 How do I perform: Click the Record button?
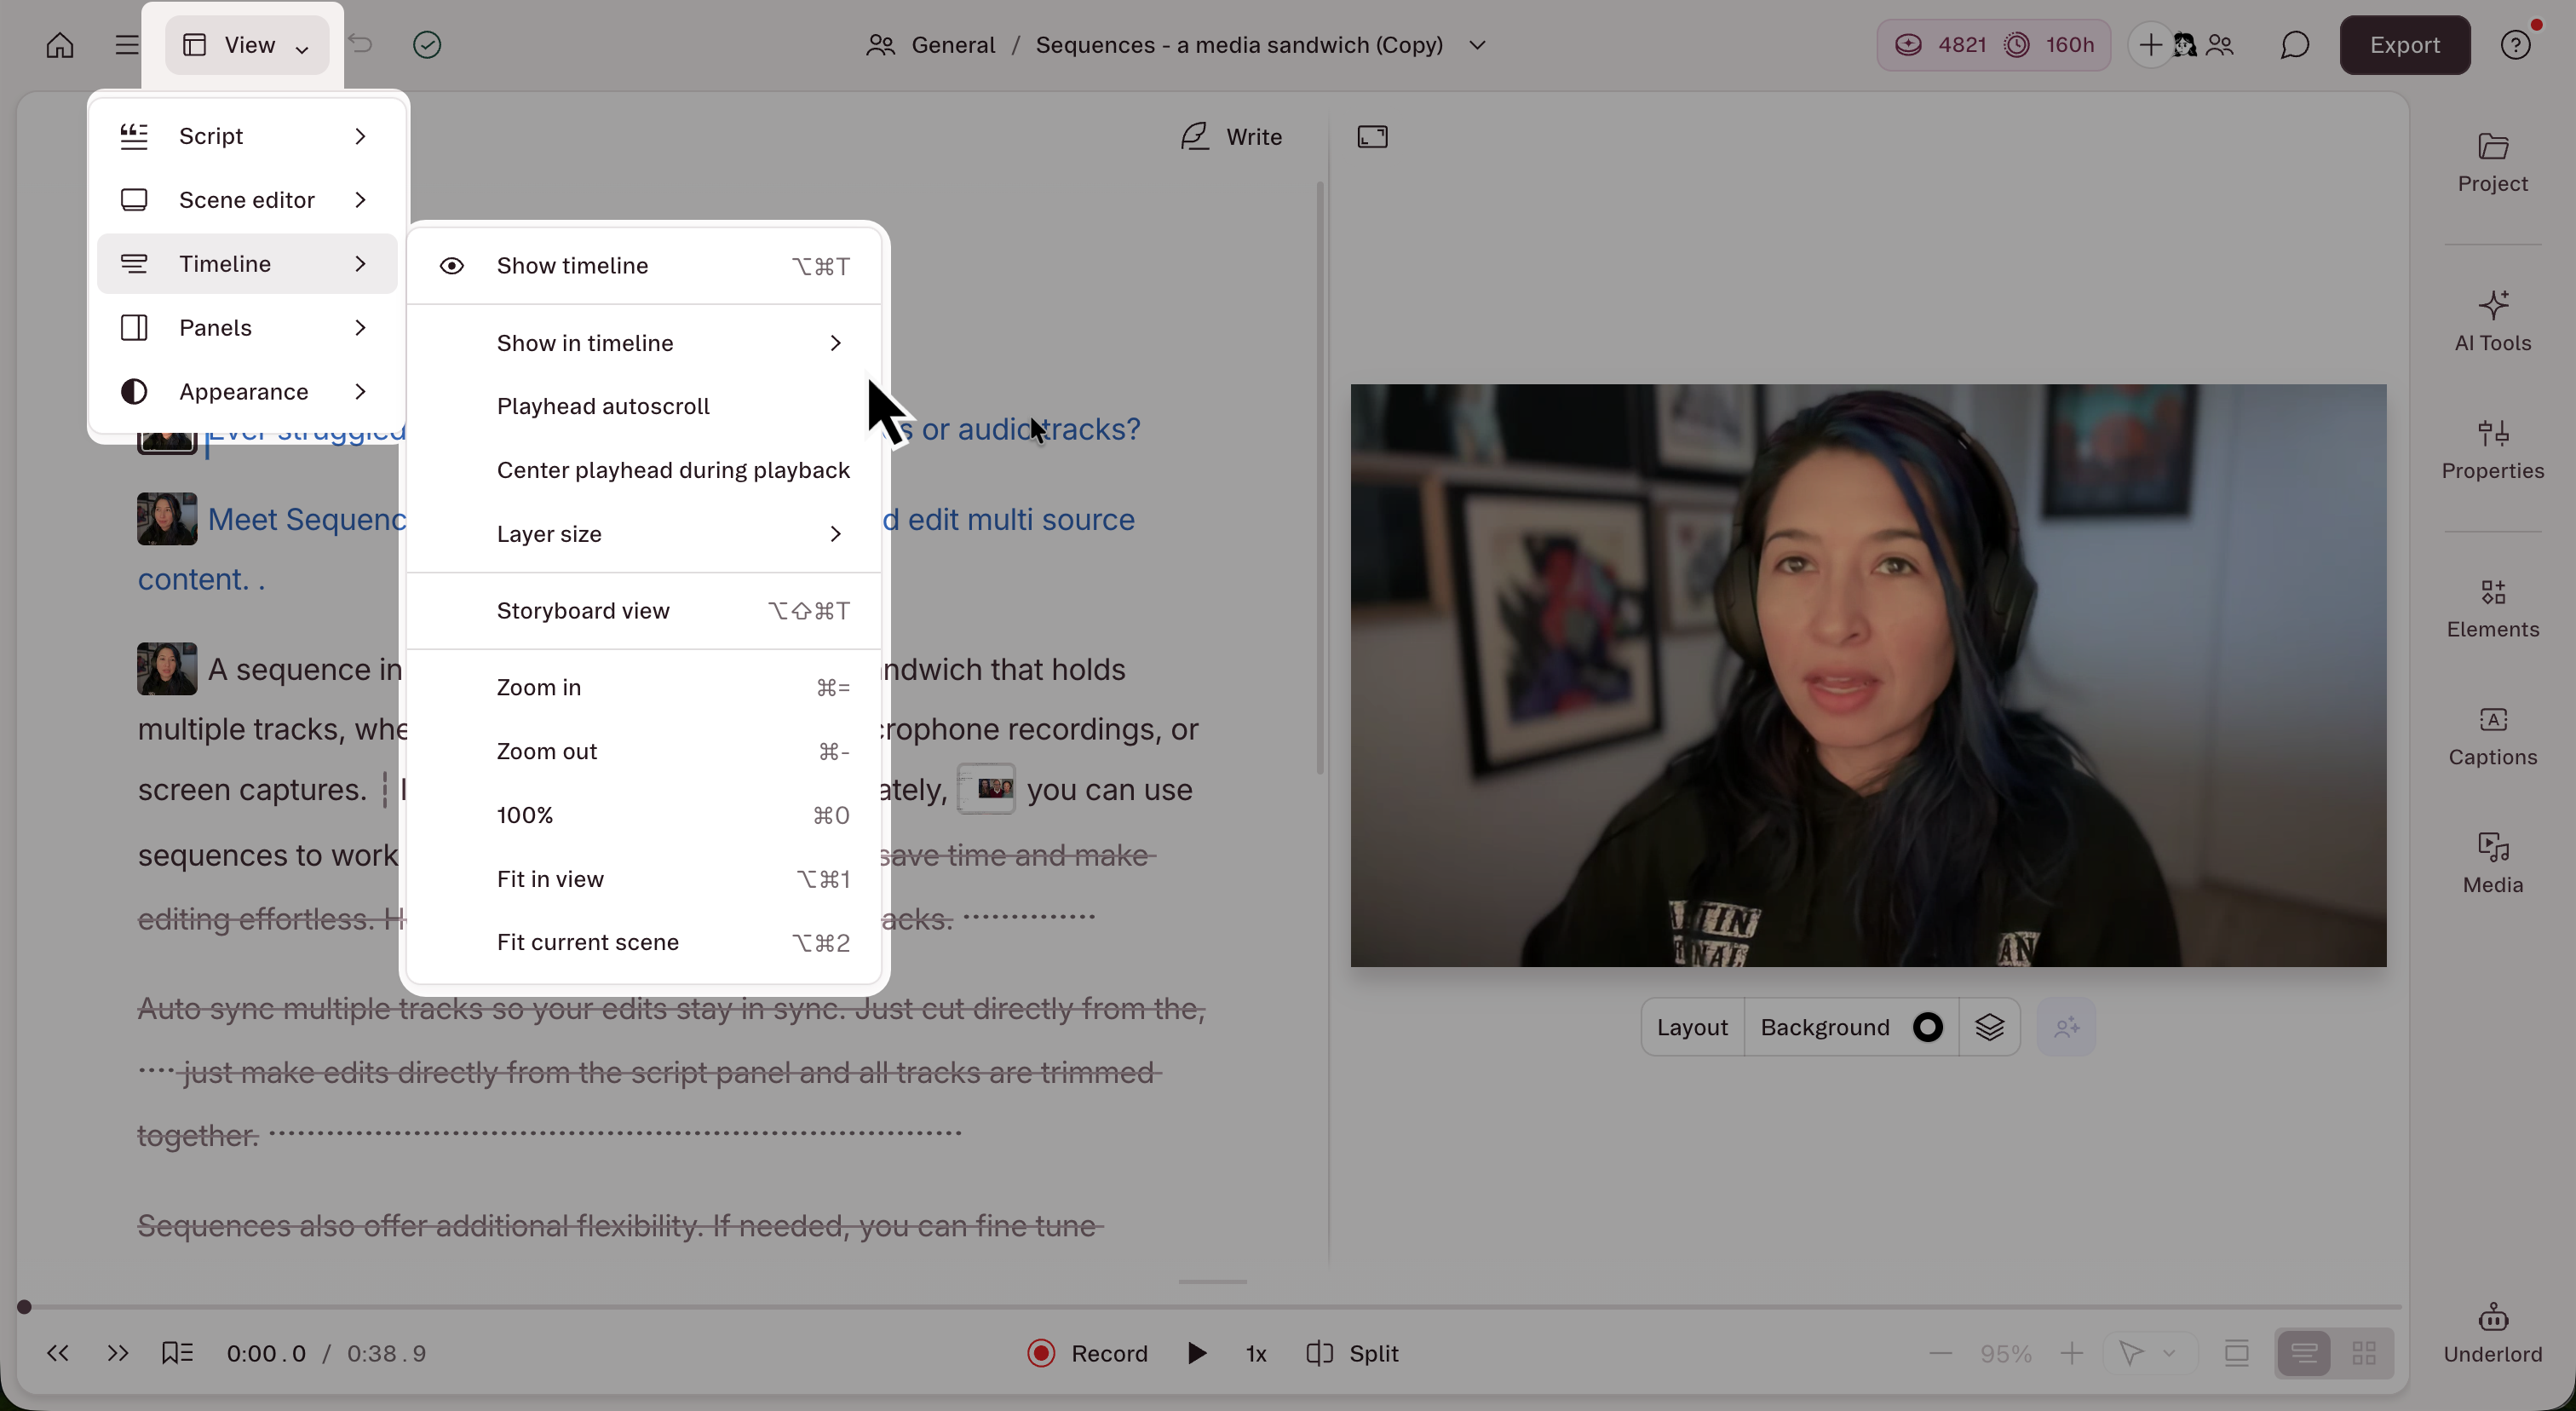pyautogui.click(x=1088, y=1354)
